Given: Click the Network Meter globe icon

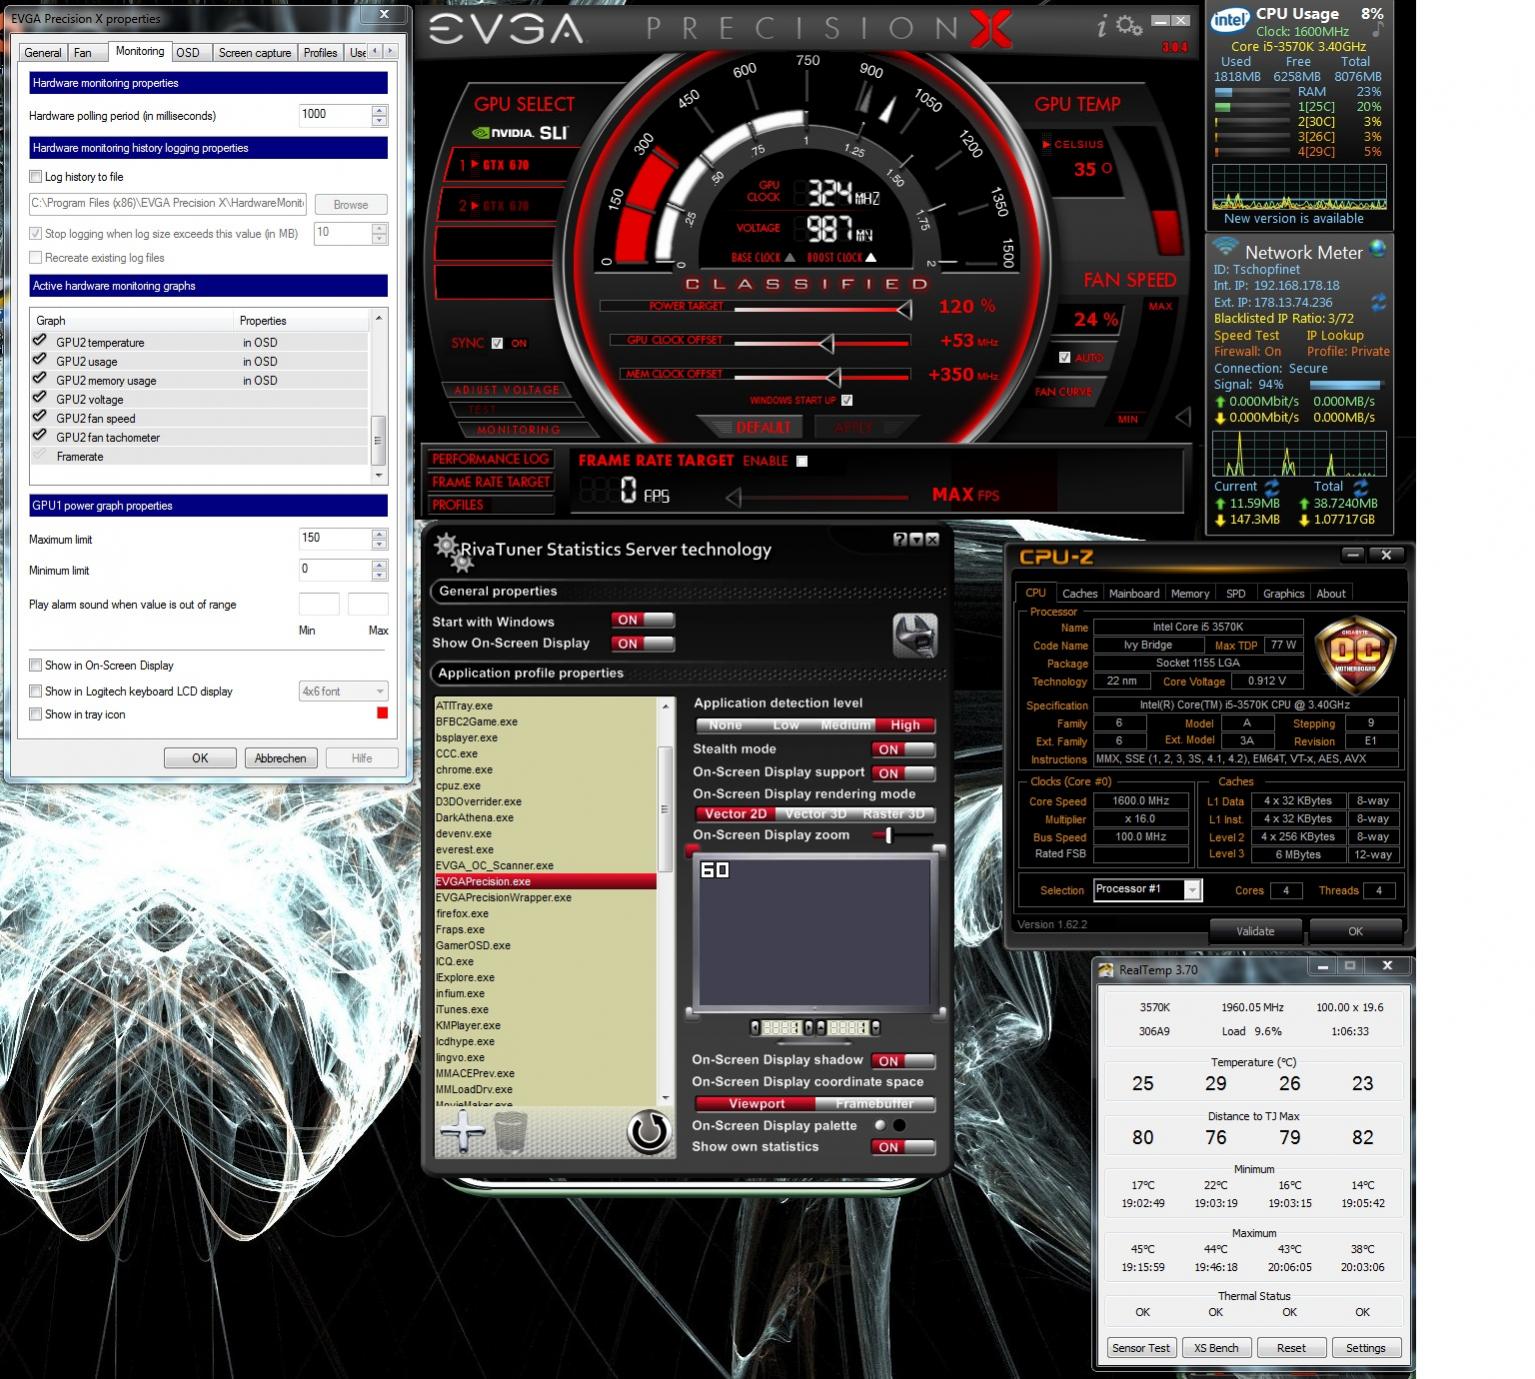Looking at the screenshot, I should click(x=1378, y=248).
